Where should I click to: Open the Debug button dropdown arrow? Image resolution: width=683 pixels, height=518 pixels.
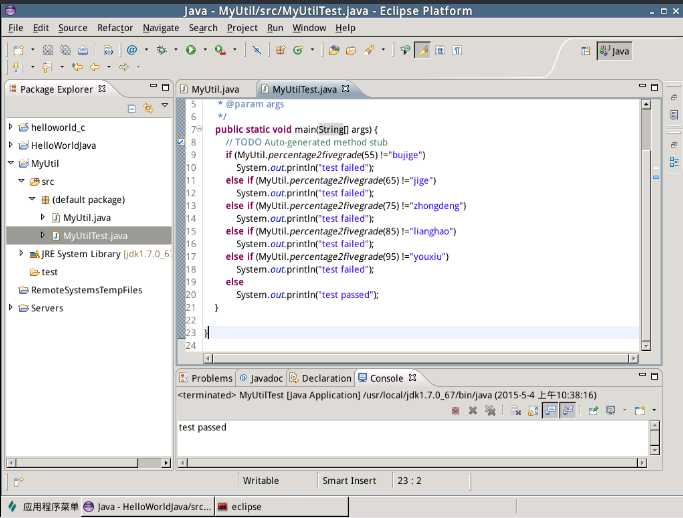coord(176,50)
